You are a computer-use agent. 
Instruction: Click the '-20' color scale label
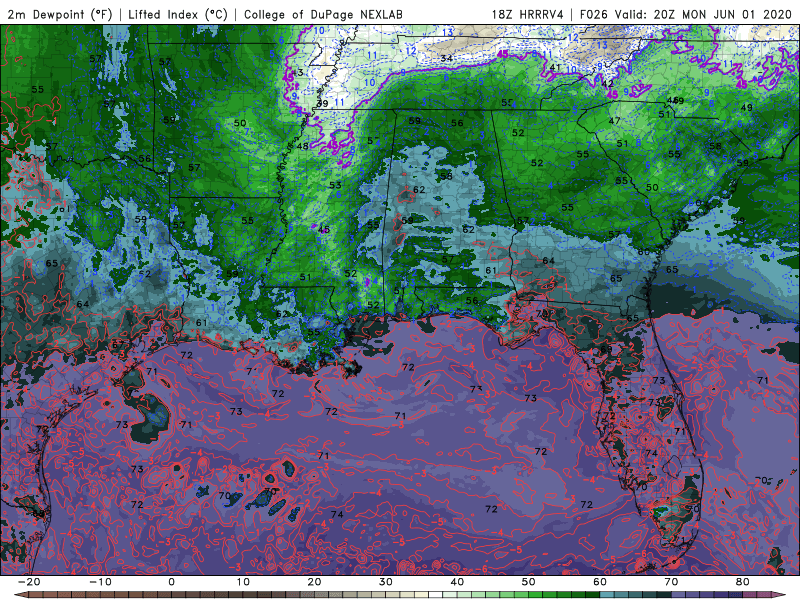29,582
